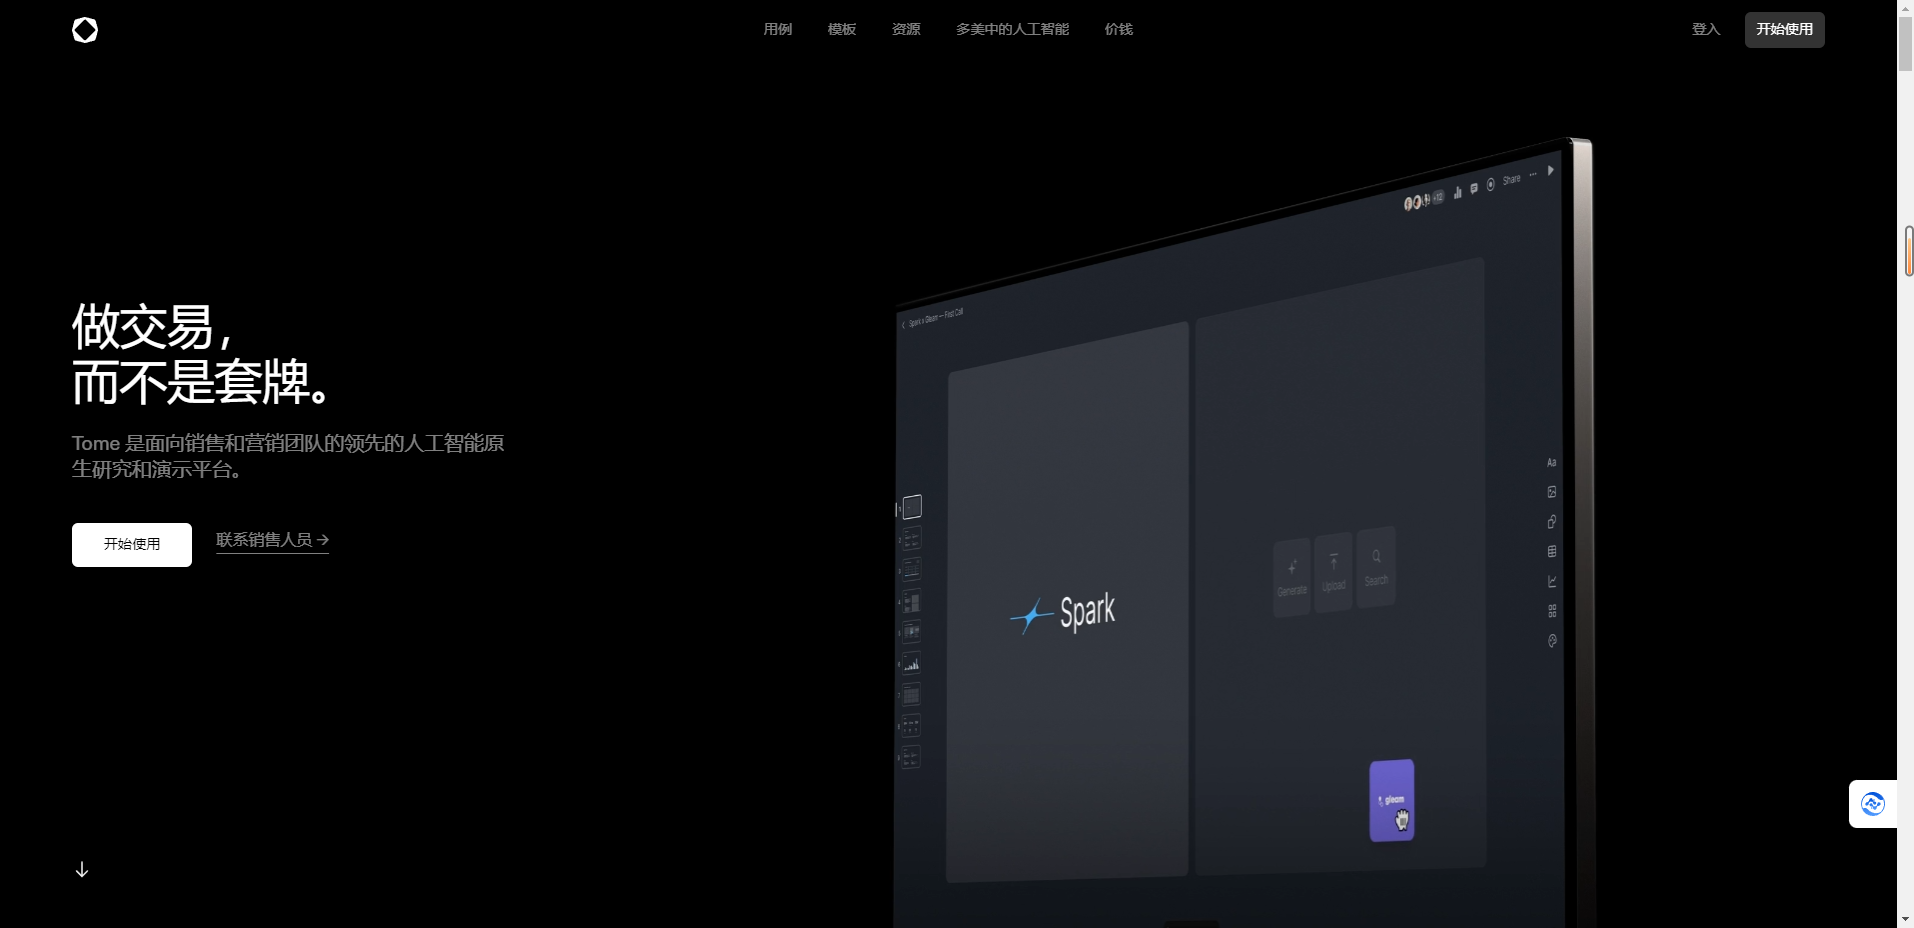
Task: Select the image tool in mockup sidebar
Action: [1552, 492]
